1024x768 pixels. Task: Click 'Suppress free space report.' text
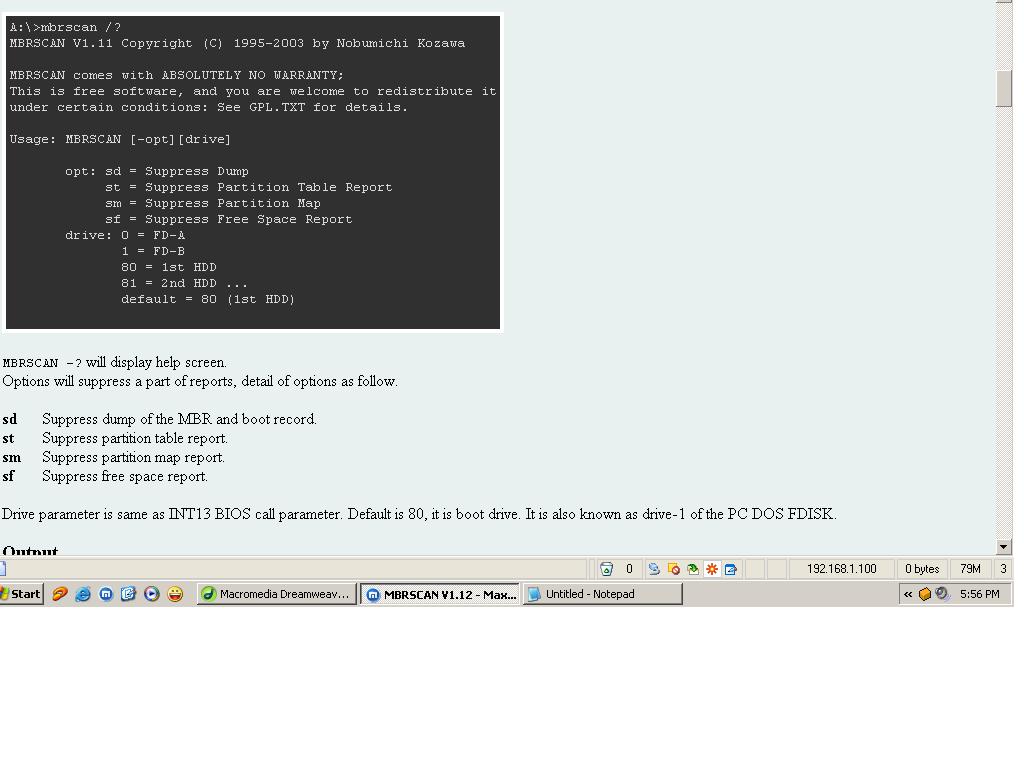(125, 476)
